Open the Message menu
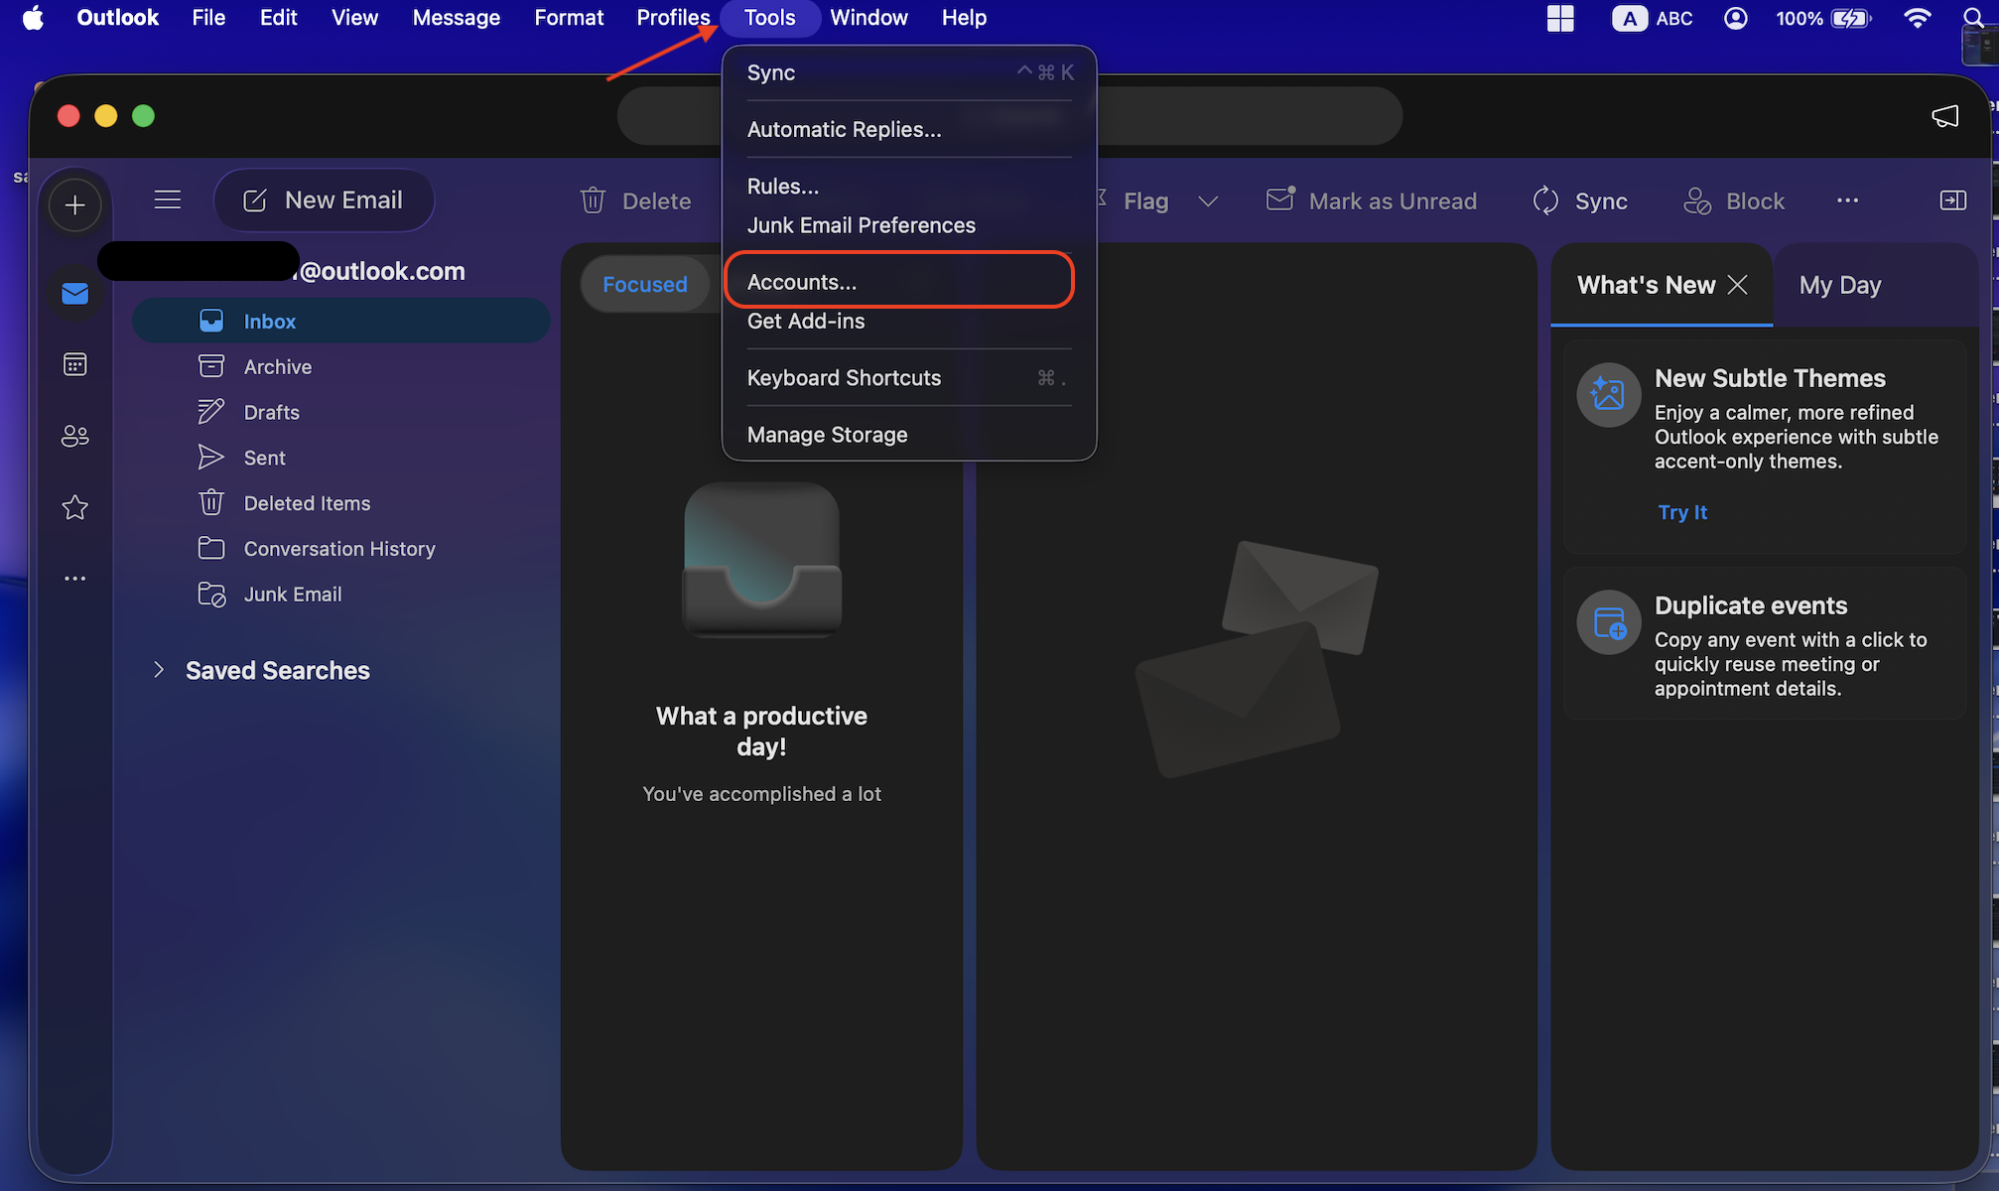This screenshot has width=1999, height=1192. [x=456, y=17]
